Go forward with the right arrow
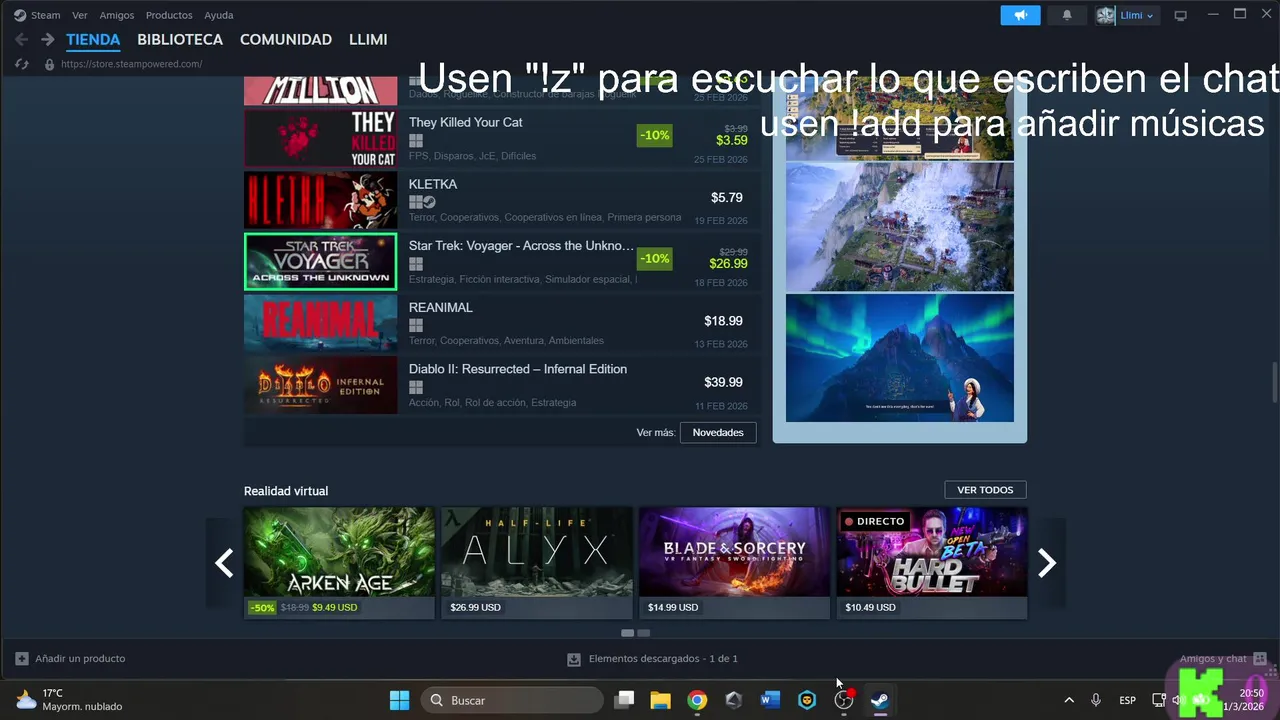This screenshot has width=1280, height=720. point(47,40)
